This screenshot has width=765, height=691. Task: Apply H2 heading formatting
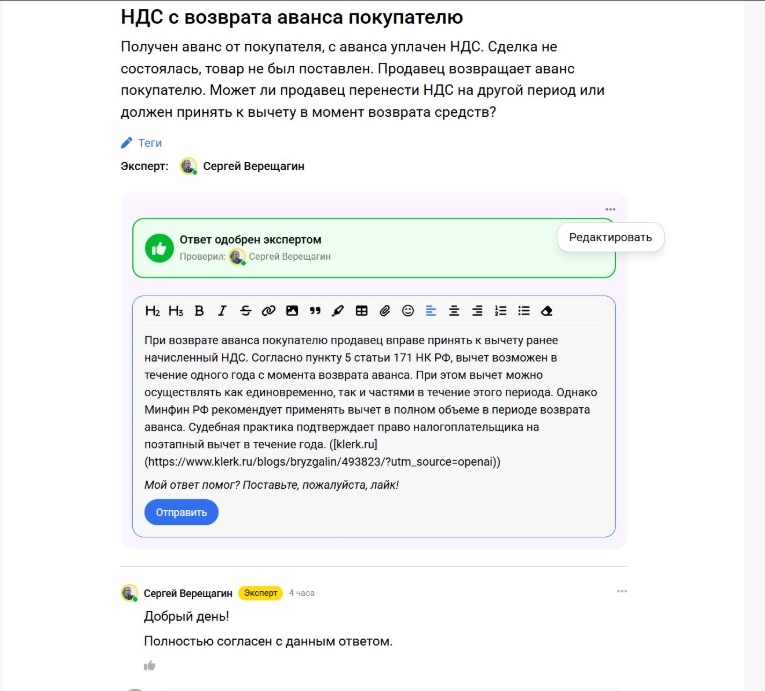[153, 311]
